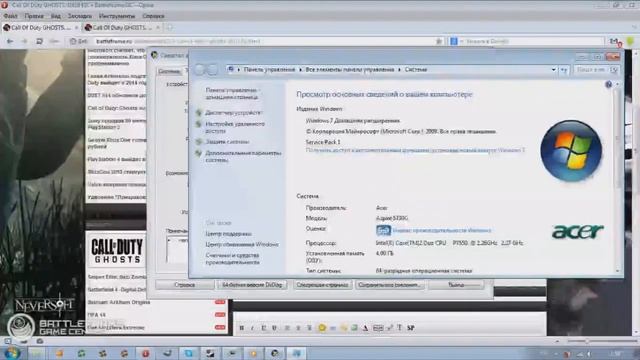This screenshot has width=640, height=360.
Task: Open Инструменты menu in Opera
Action: pyautogui.click(x=117, y=16)
